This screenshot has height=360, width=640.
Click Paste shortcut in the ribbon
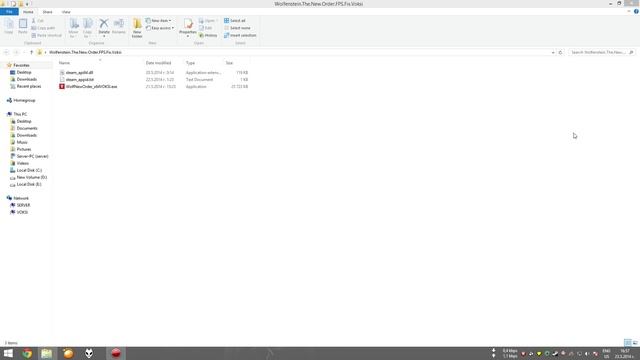[x=47, y=35]
